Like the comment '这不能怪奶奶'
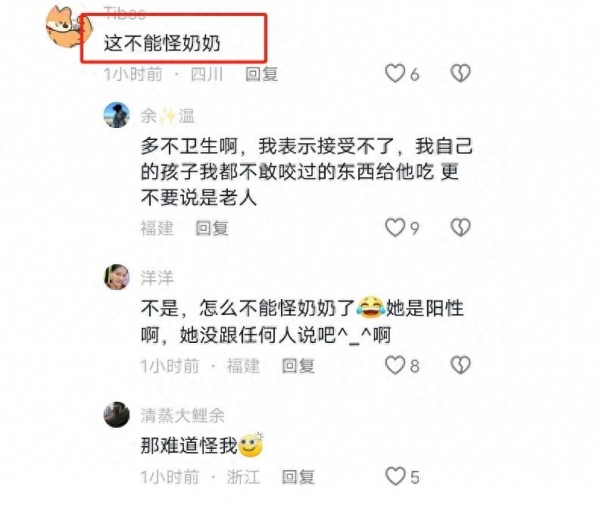This screenshot has width=600, height=508. click(395, 73)
